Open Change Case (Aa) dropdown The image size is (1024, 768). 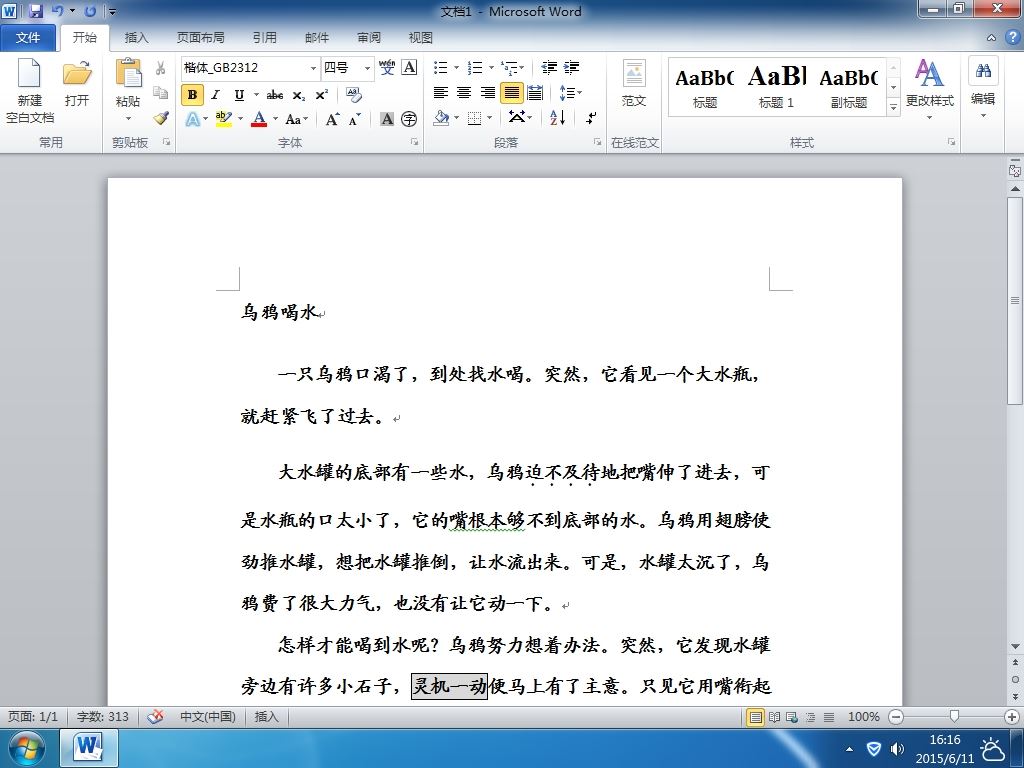[x=296, y=119]
